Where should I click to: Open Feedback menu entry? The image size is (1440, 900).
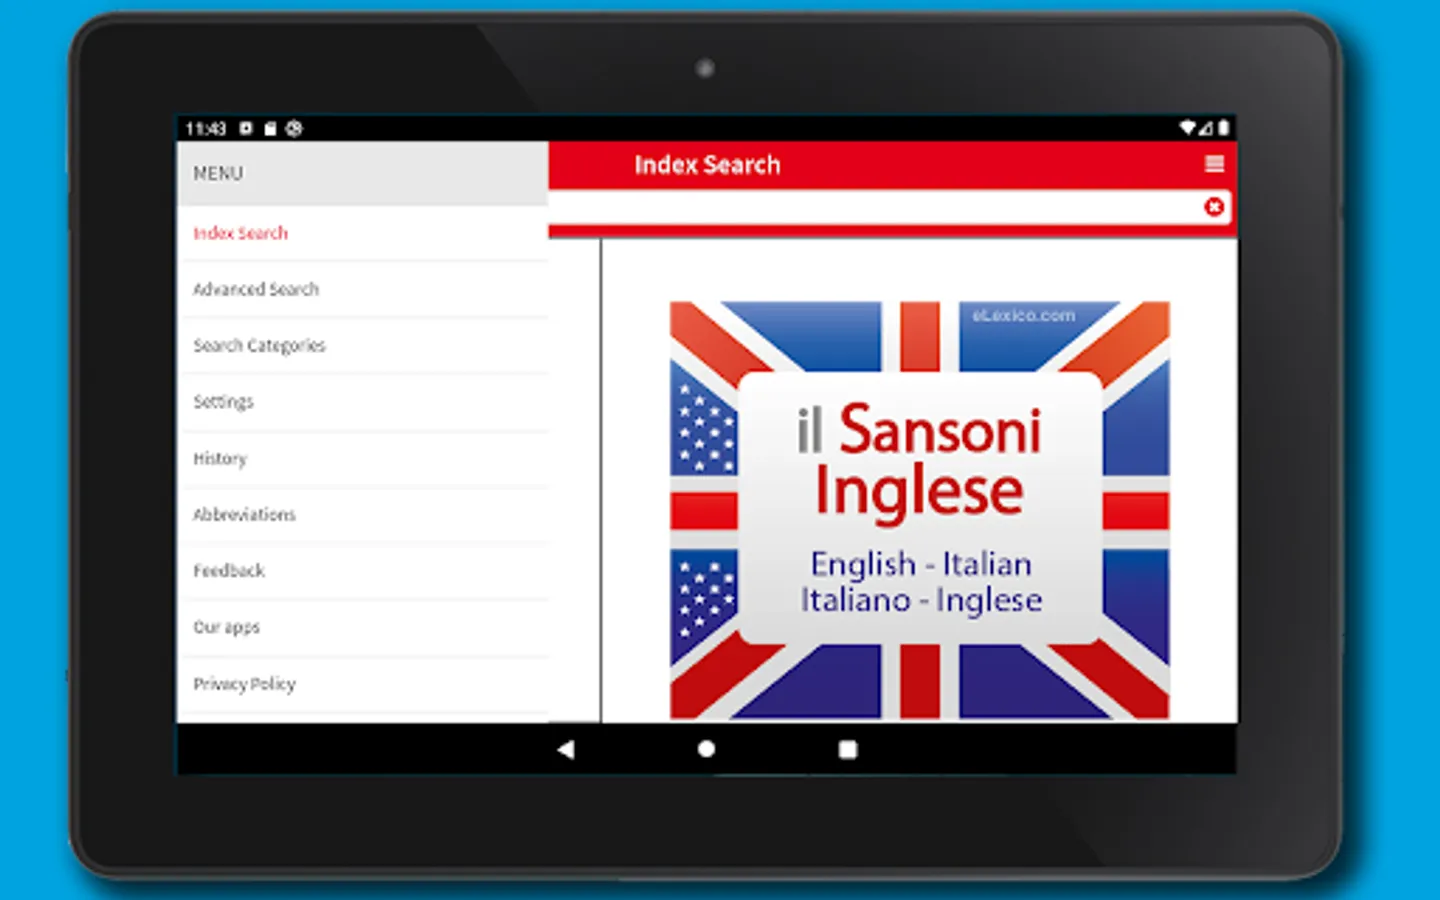[363, 571]
